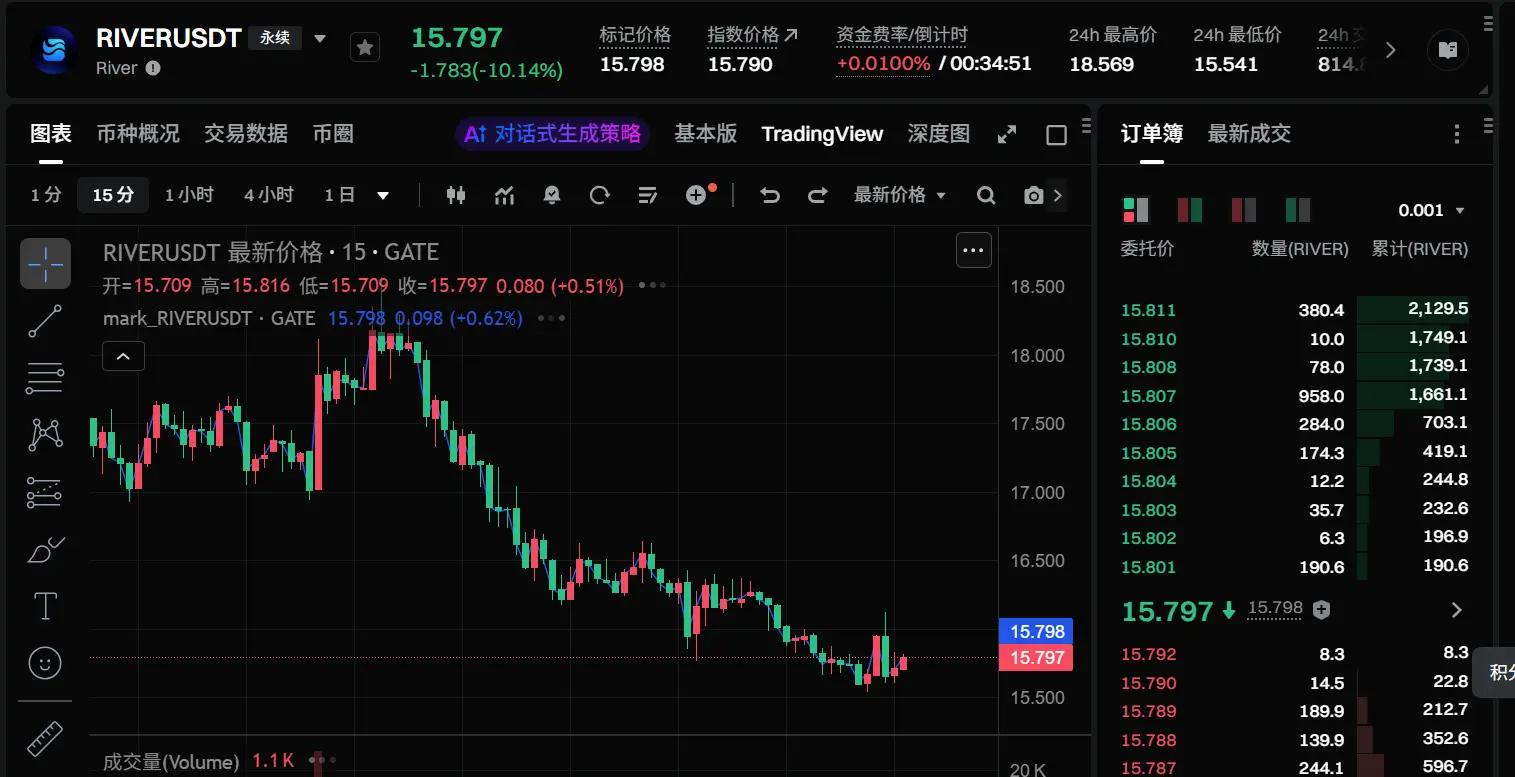Open the 最新价格 price type dropdown
Image resolution: width=1515 pixels, height=777 pixels.
[x=899, y=195]
